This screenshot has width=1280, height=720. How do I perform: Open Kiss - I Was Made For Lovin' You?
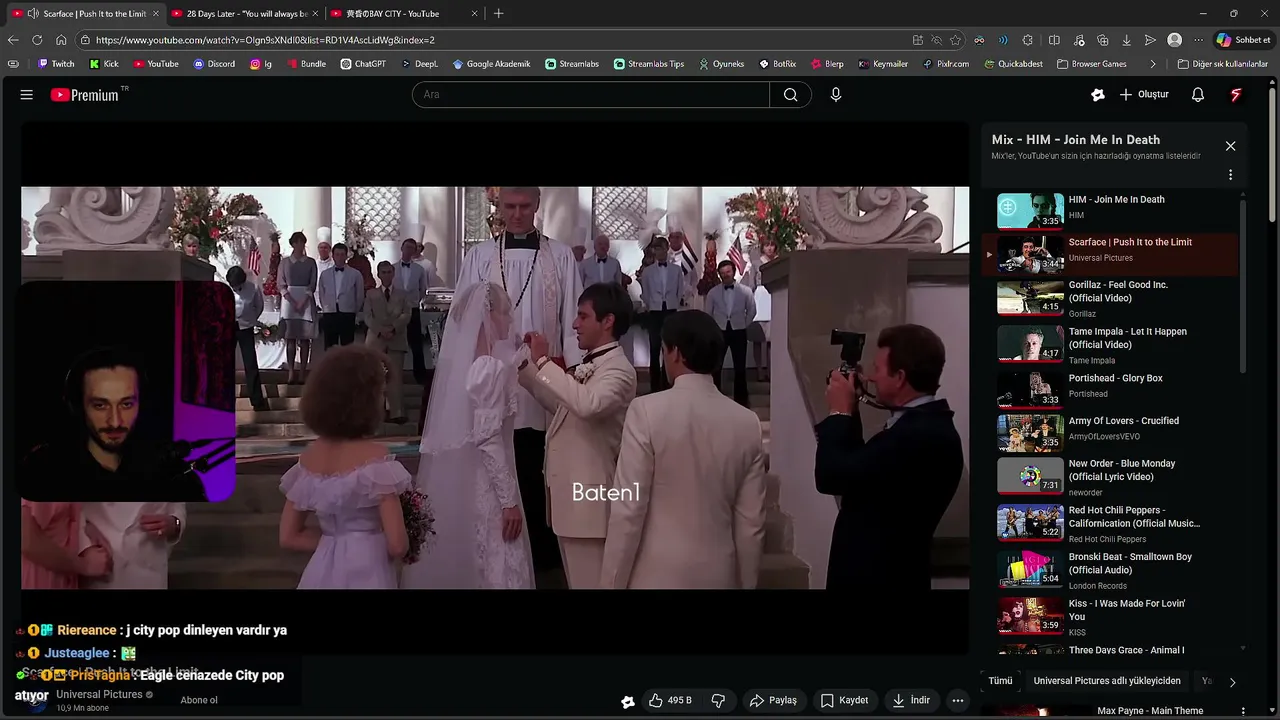point(1110,616)
